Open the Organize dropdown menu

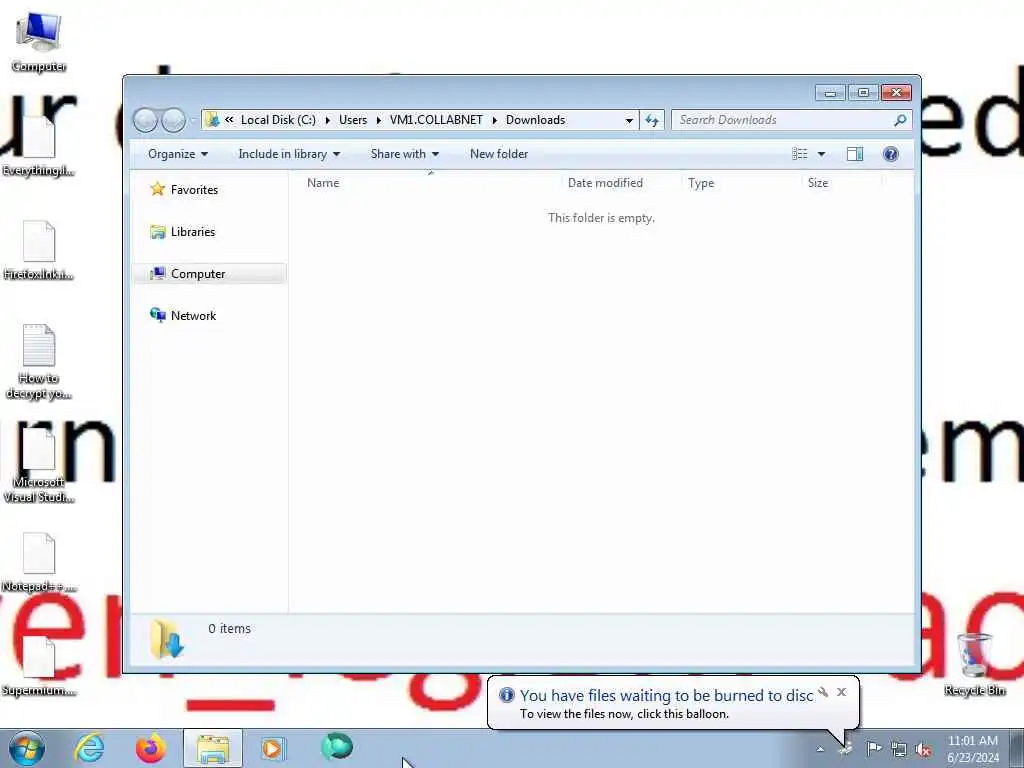pyautogui.click(x=178, y=154)
